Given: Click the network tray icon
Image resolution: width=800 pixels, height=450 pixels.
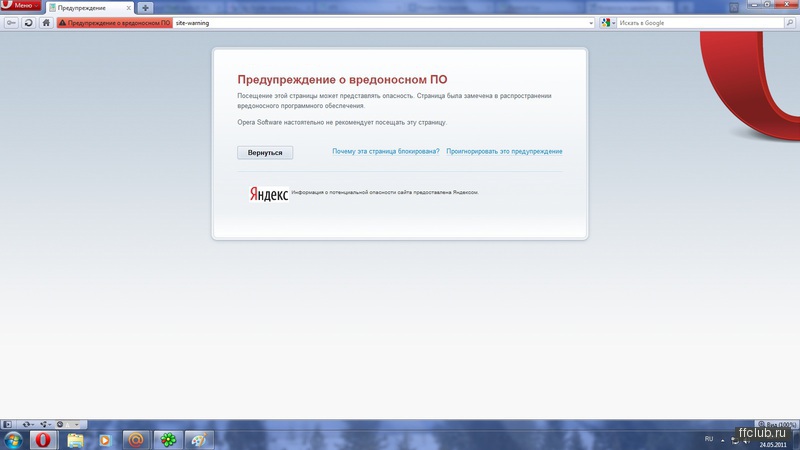Looking at the screenshot, I should [735, 440].
